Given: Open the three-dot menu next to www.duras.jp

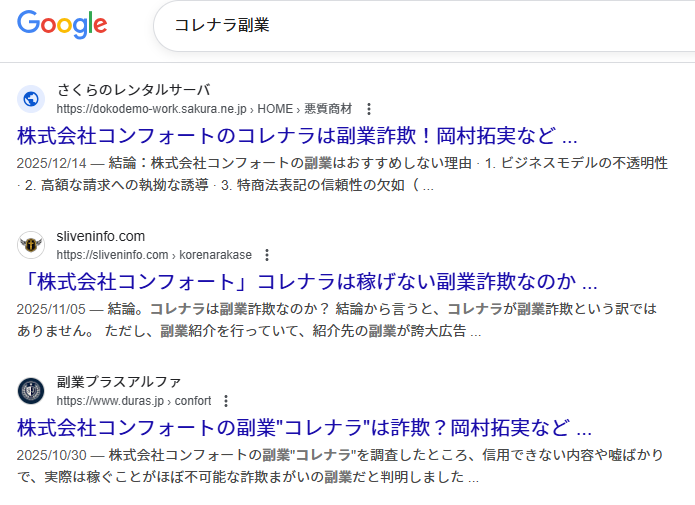Looking at the screenshot, I should point(226,401).
